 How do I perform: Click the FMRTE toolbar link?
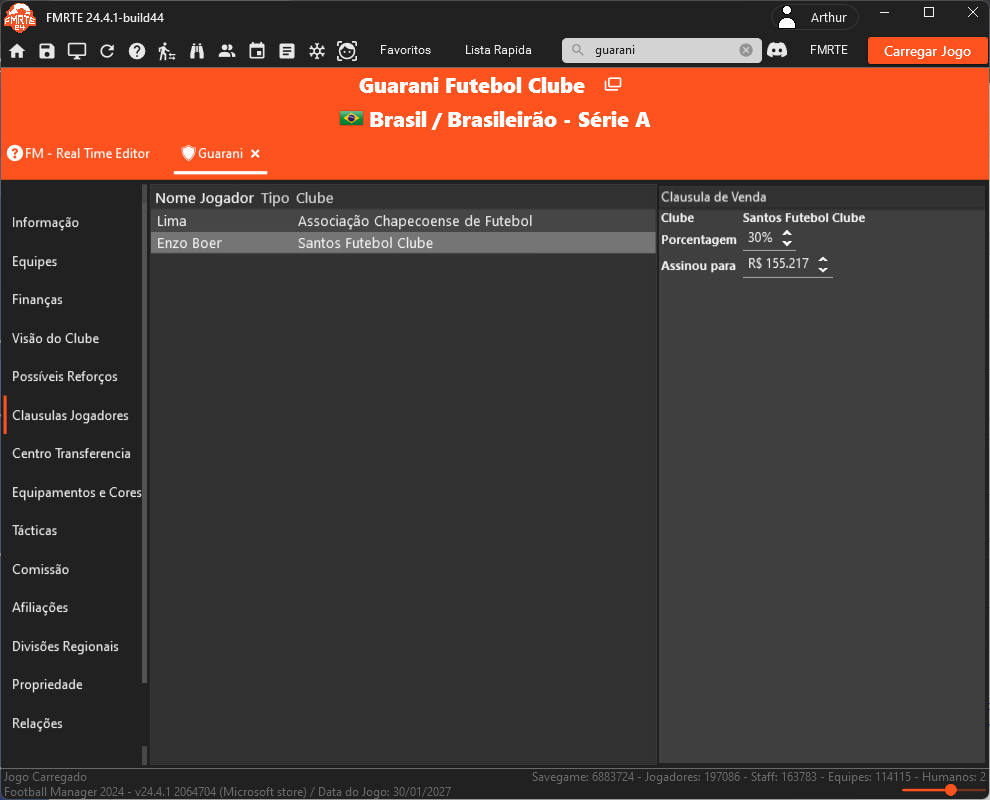828,50
